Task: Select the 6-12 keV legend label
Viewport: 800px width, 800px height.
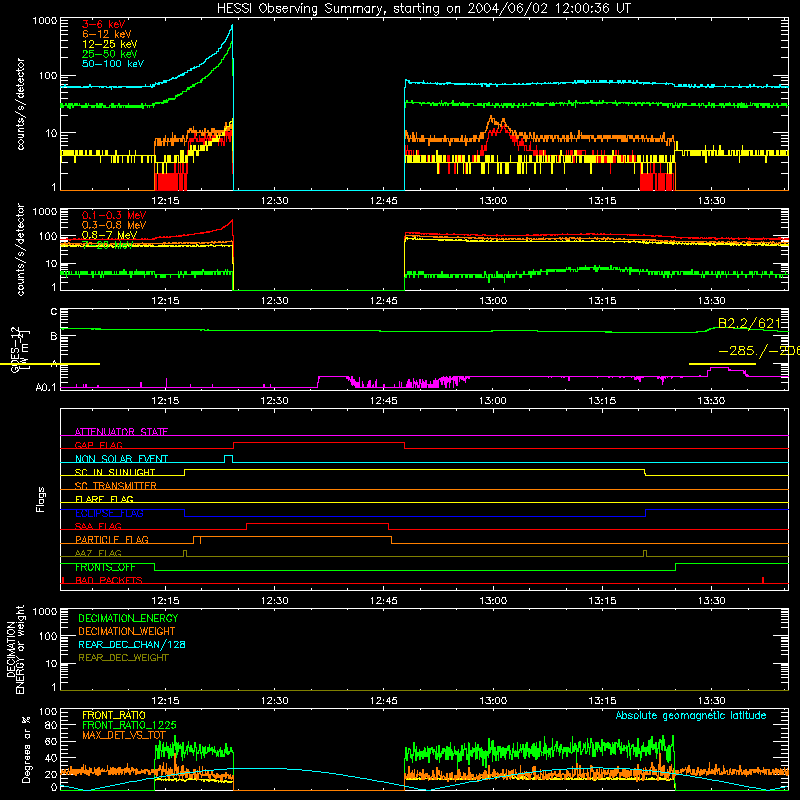Action: 107,34
